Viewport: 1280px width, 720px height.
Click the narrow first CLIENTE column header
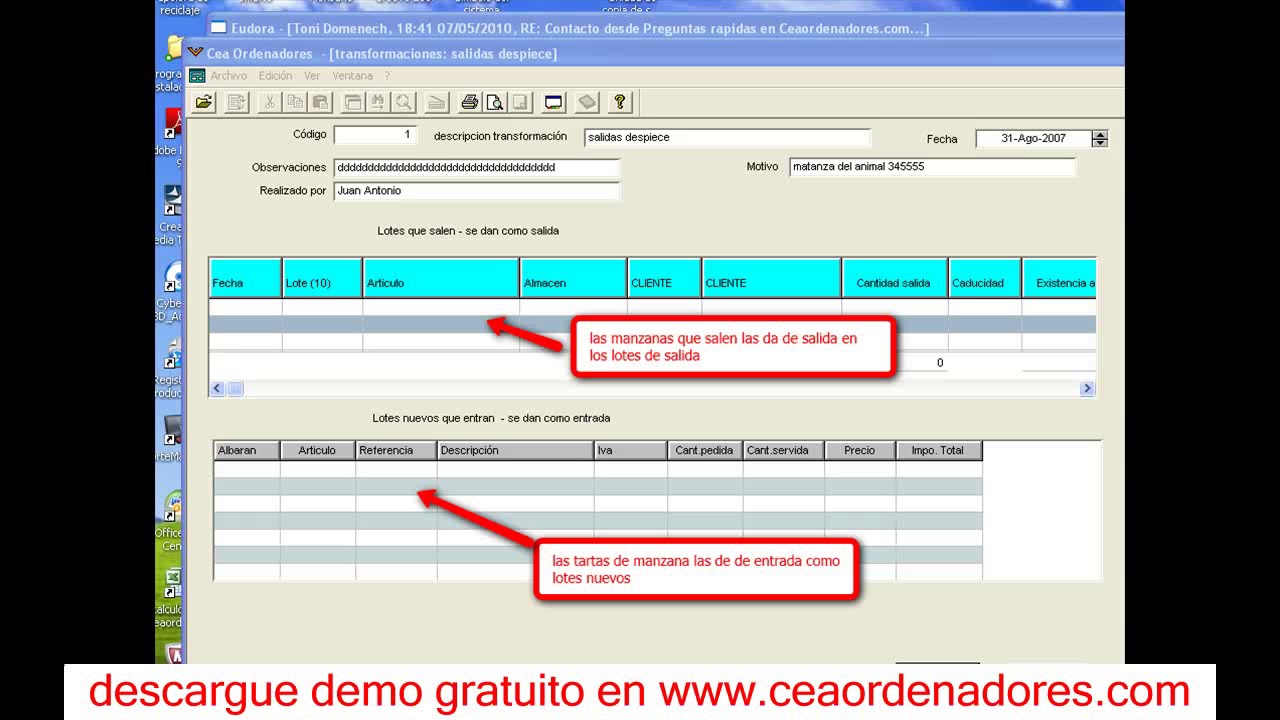point(664,278)
